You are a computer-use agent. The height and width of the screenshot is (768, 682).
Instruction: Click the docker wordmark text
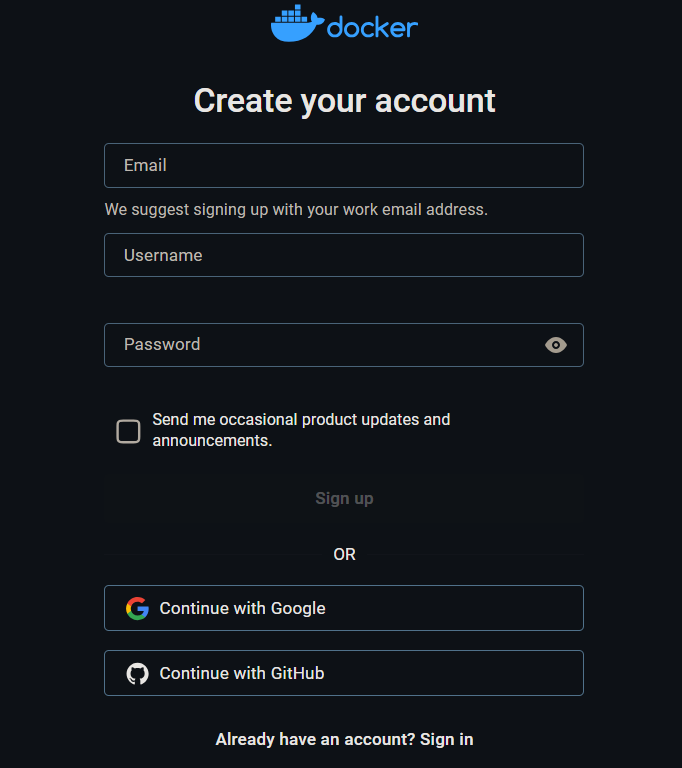(372, 27)
